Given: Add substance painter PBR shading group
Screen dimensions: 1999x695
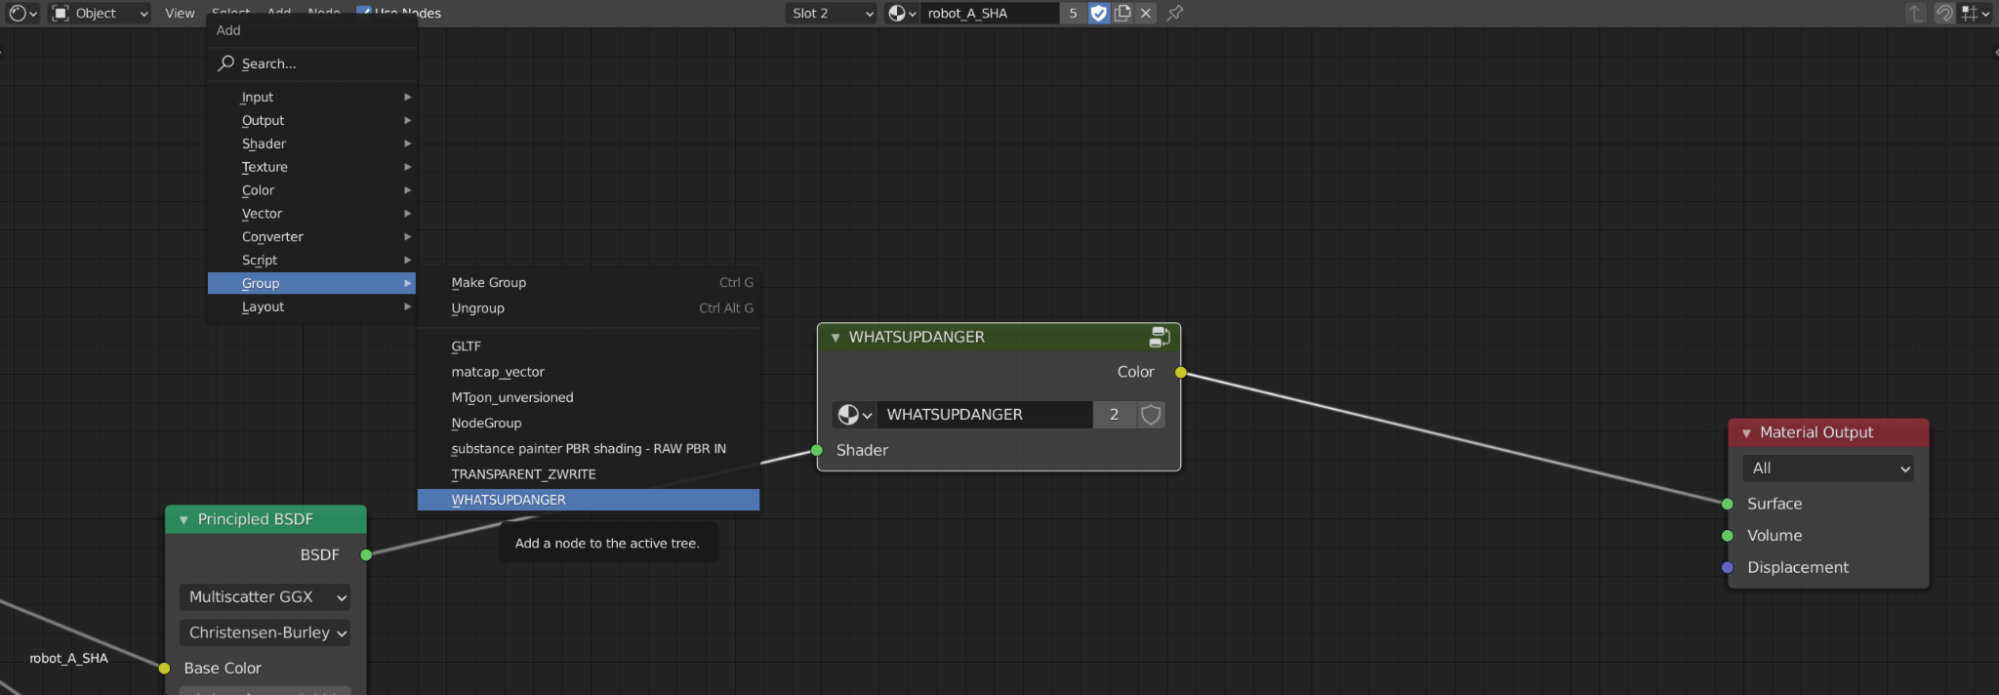Looking at the screenshot, I should [x=588, y=449].
